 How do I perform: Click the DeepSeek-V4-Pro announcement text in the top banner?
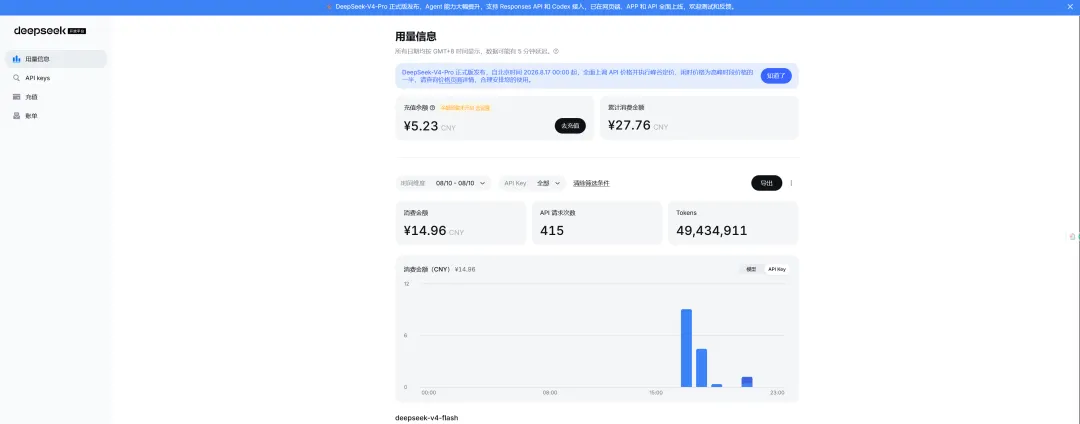point(535,7)
